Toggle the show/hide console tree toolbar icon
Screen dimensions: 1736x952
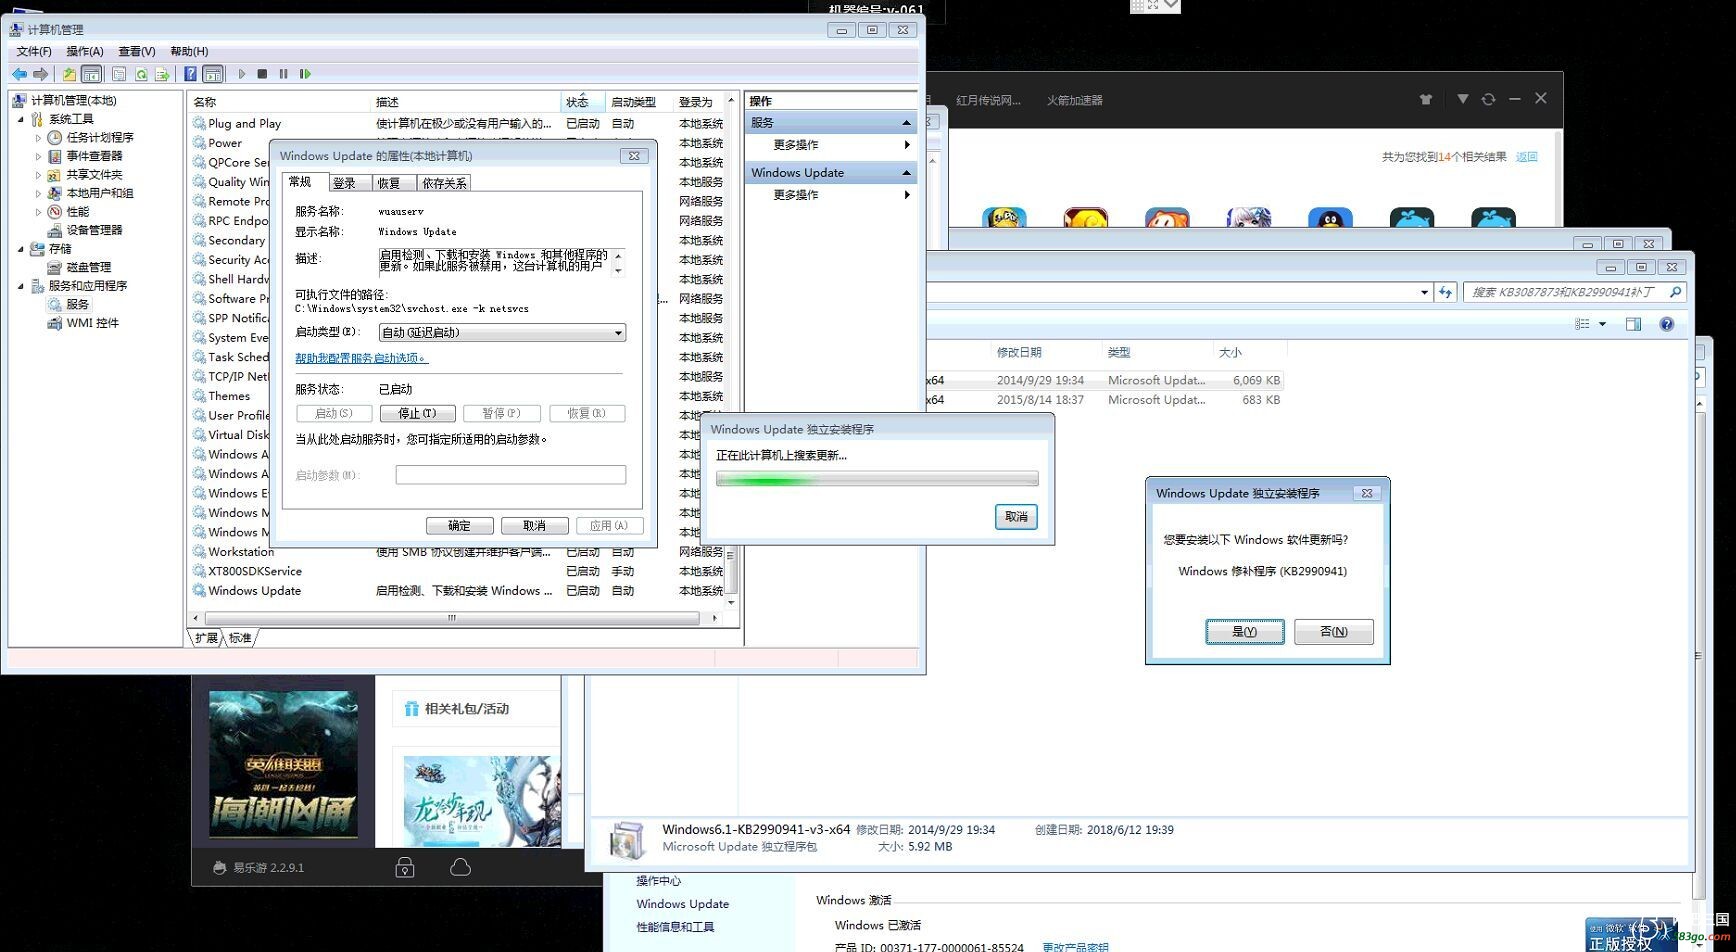91,74
